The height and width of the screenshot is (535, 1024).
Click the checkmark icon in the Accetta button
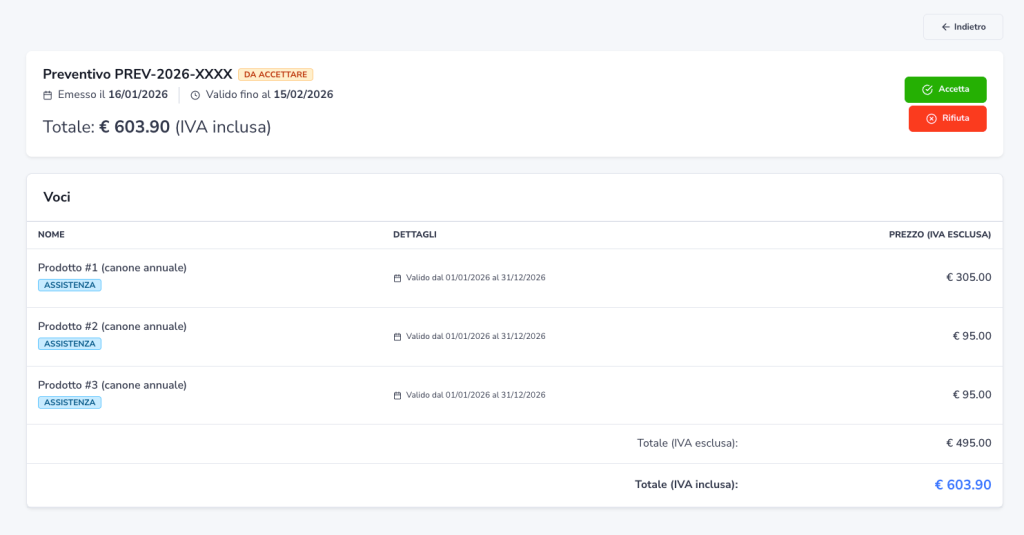[x=927, y=90]
